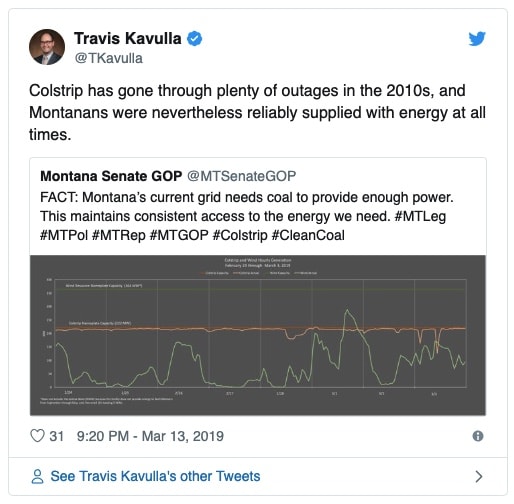Screen dimensions: 514x504
Task: Like the tweet with the heart icon
Action: [x=37, y=436]
